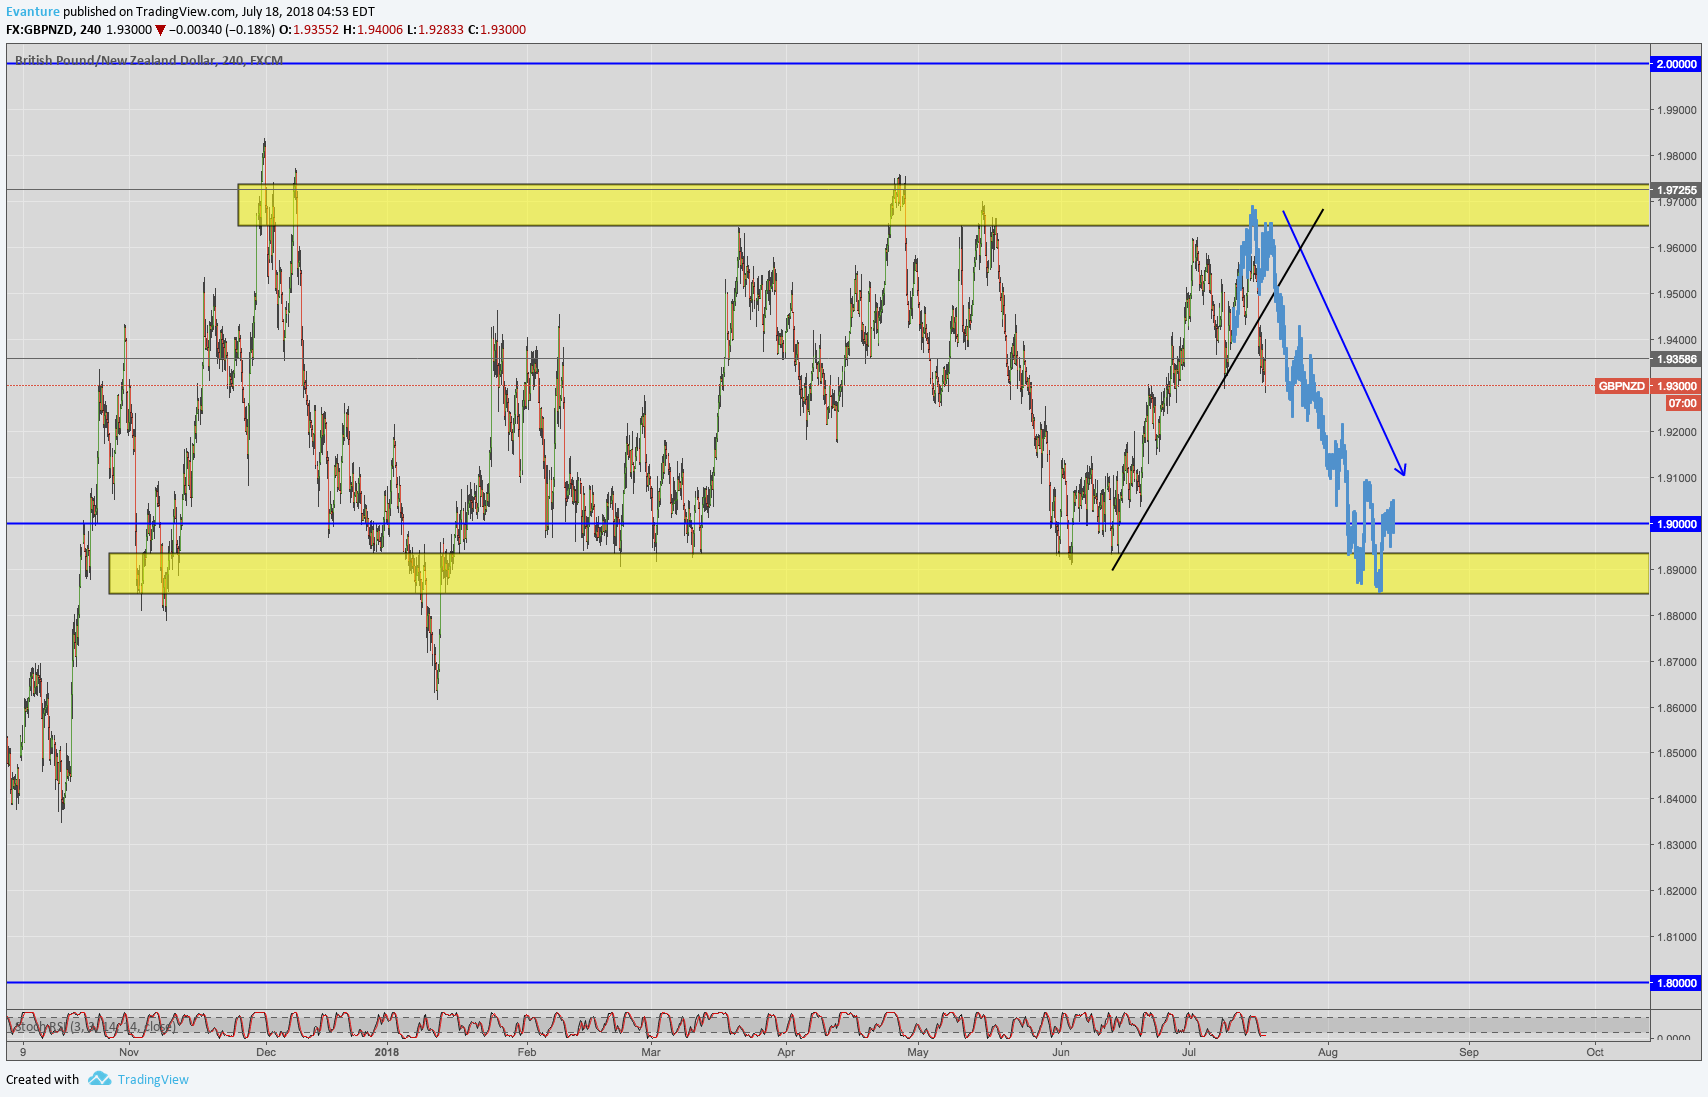Viewport: 1708px width, 1097px height.
Task: Click the Jul label on time axis
Action: [x=1189, y=1052]
